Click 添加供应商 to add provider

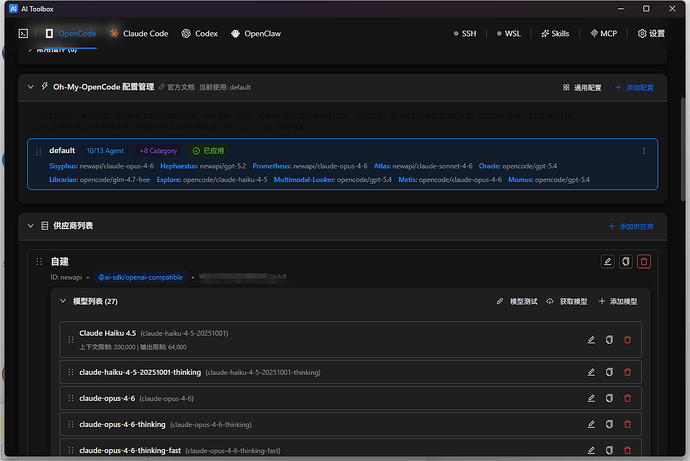pos(631,226)
